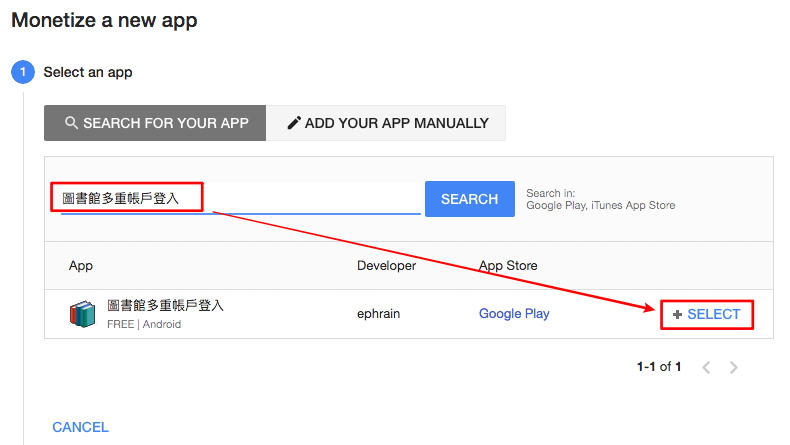Click the app title 圖書館多重帳戶登入 in results
The width and height of the screenshot is (790, 445).
tap(165, 305)
